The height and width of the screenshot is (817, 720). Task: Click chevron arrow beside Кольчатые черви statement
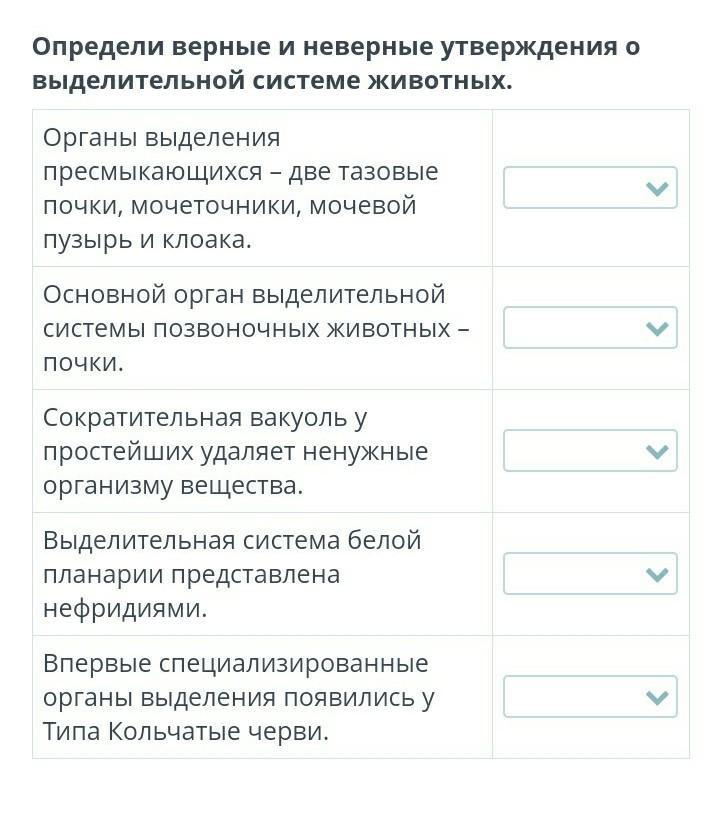[x=657, y=697]
